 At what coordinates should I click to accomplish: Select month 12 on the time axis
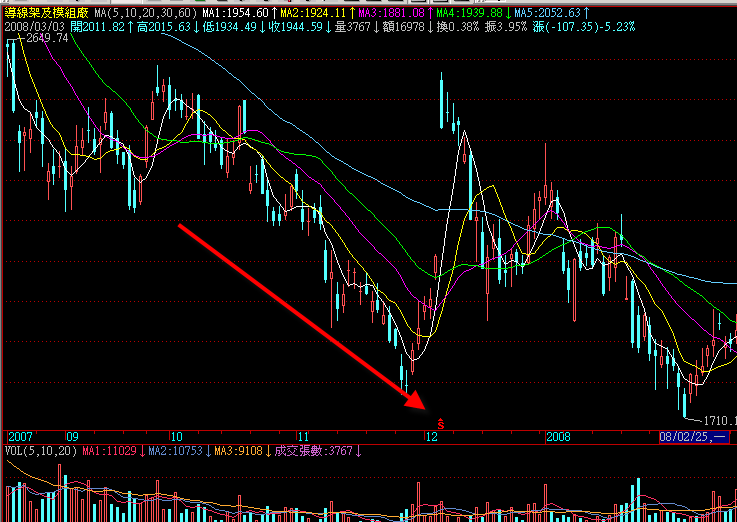(x=431, y=437)
